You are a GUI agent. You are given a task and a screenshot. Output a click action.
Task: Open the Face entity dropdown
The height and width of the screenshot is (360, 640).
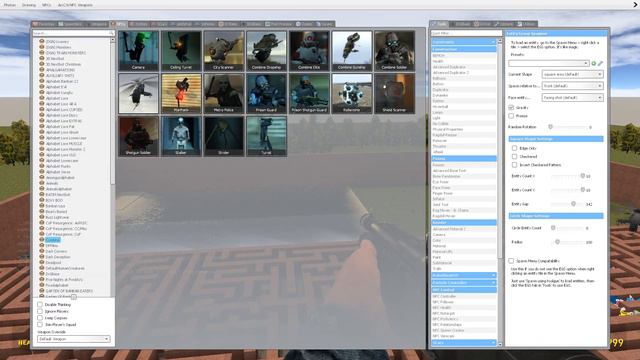572,98
